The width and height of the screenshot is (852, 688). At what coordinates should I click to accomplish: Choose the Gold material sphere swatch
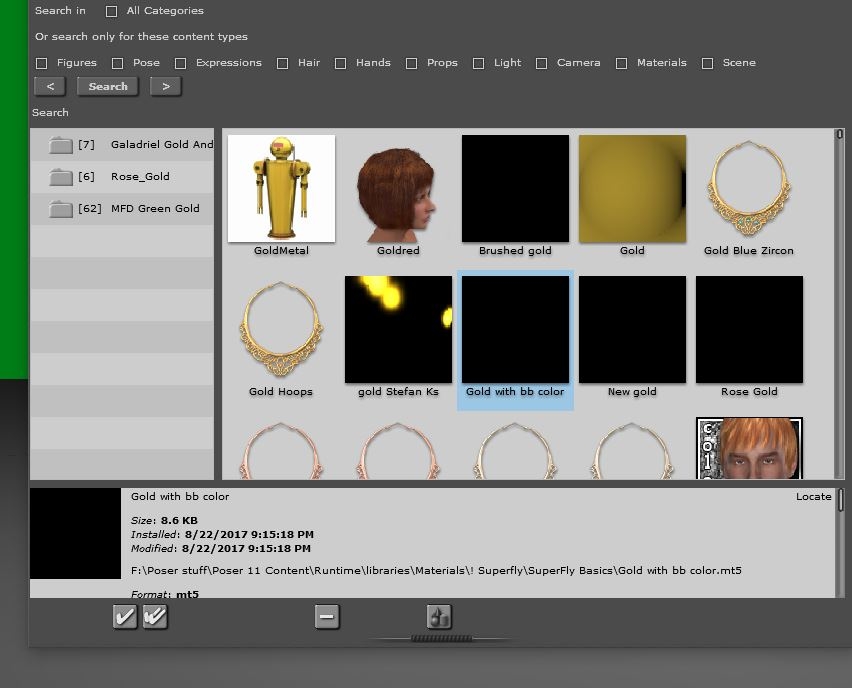pos(632,189)
